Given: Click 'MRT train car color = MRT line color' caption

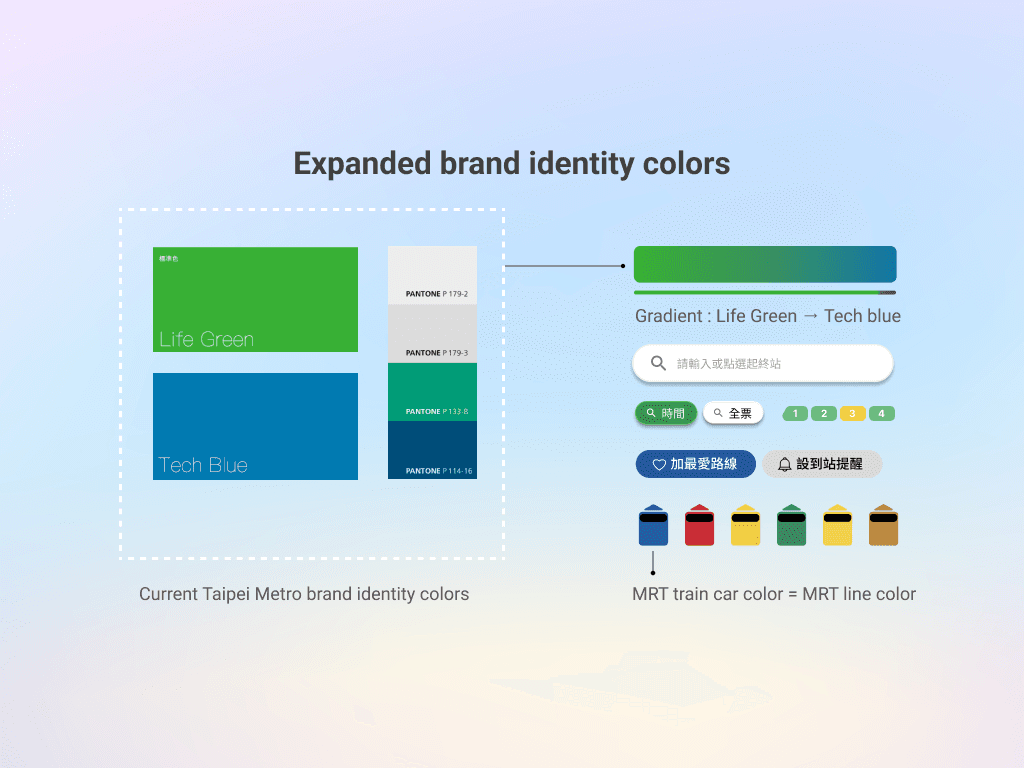Looking at the screenshot, I should click(x=774, y=594).
